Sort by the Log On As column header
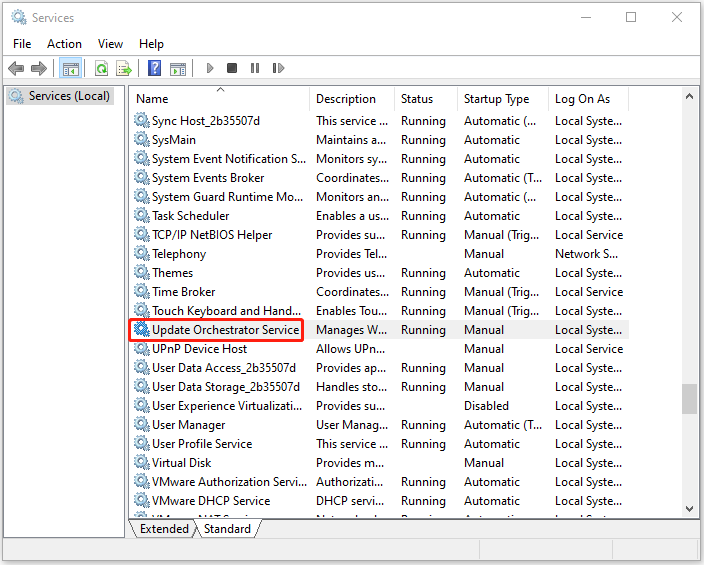Image resolution: width=704 pixels, height=565 pixels. point(588,99)
